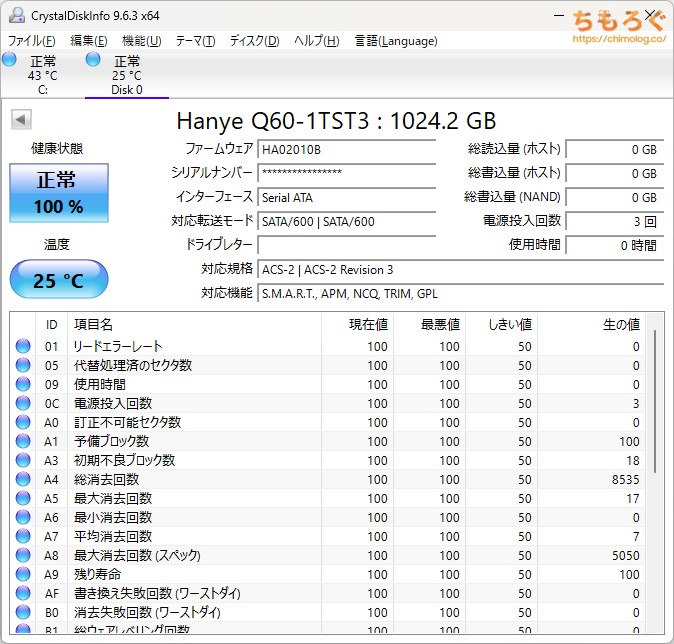Click the S.M.A.R.T., APM, NCQ features field
The height and width of the screenshot is (644, 674).
click(x=461, y=294)
